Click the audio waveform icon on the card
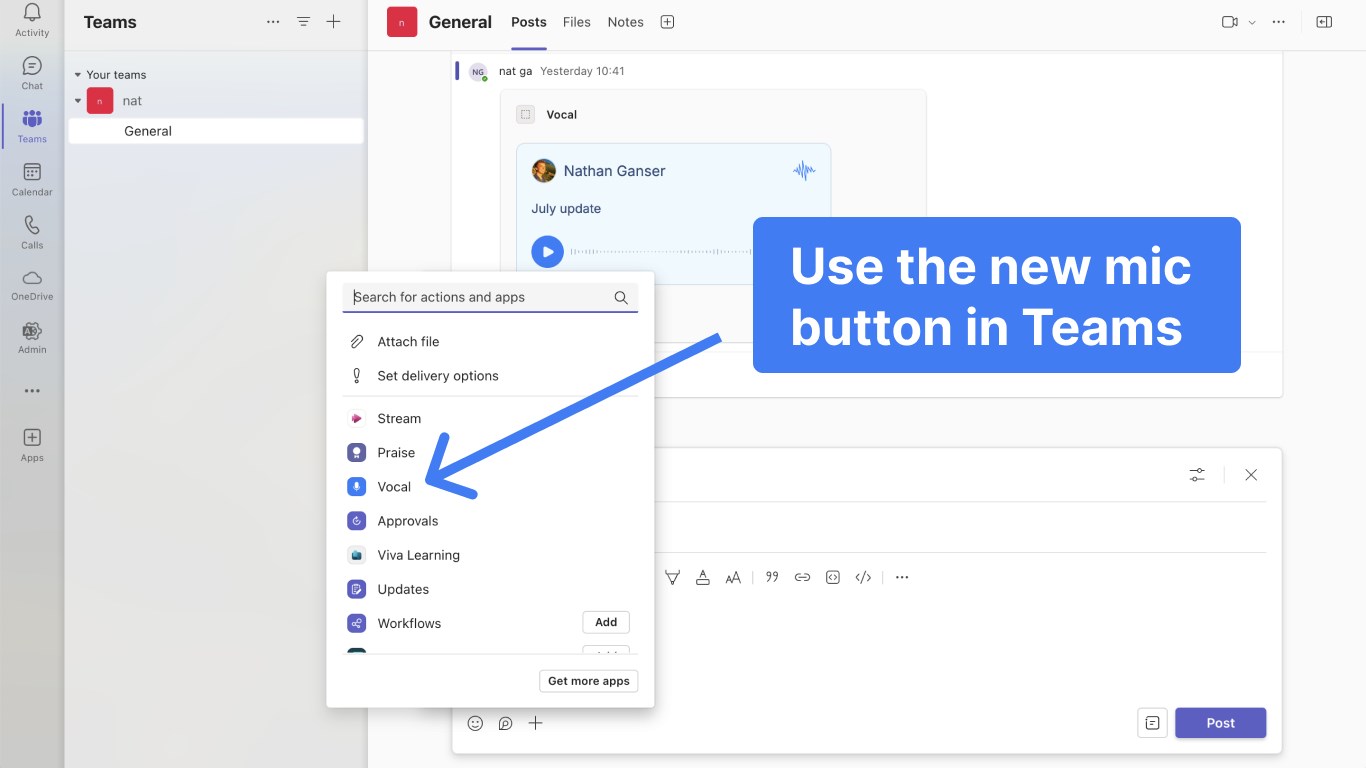The height and width of the screenshot is (768, 1366). (x=804, y=171)
